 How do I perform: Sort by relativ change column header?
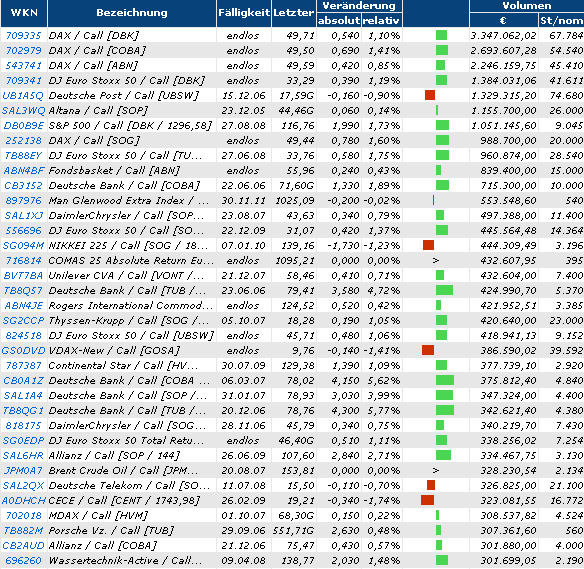[x=382, y=20]
